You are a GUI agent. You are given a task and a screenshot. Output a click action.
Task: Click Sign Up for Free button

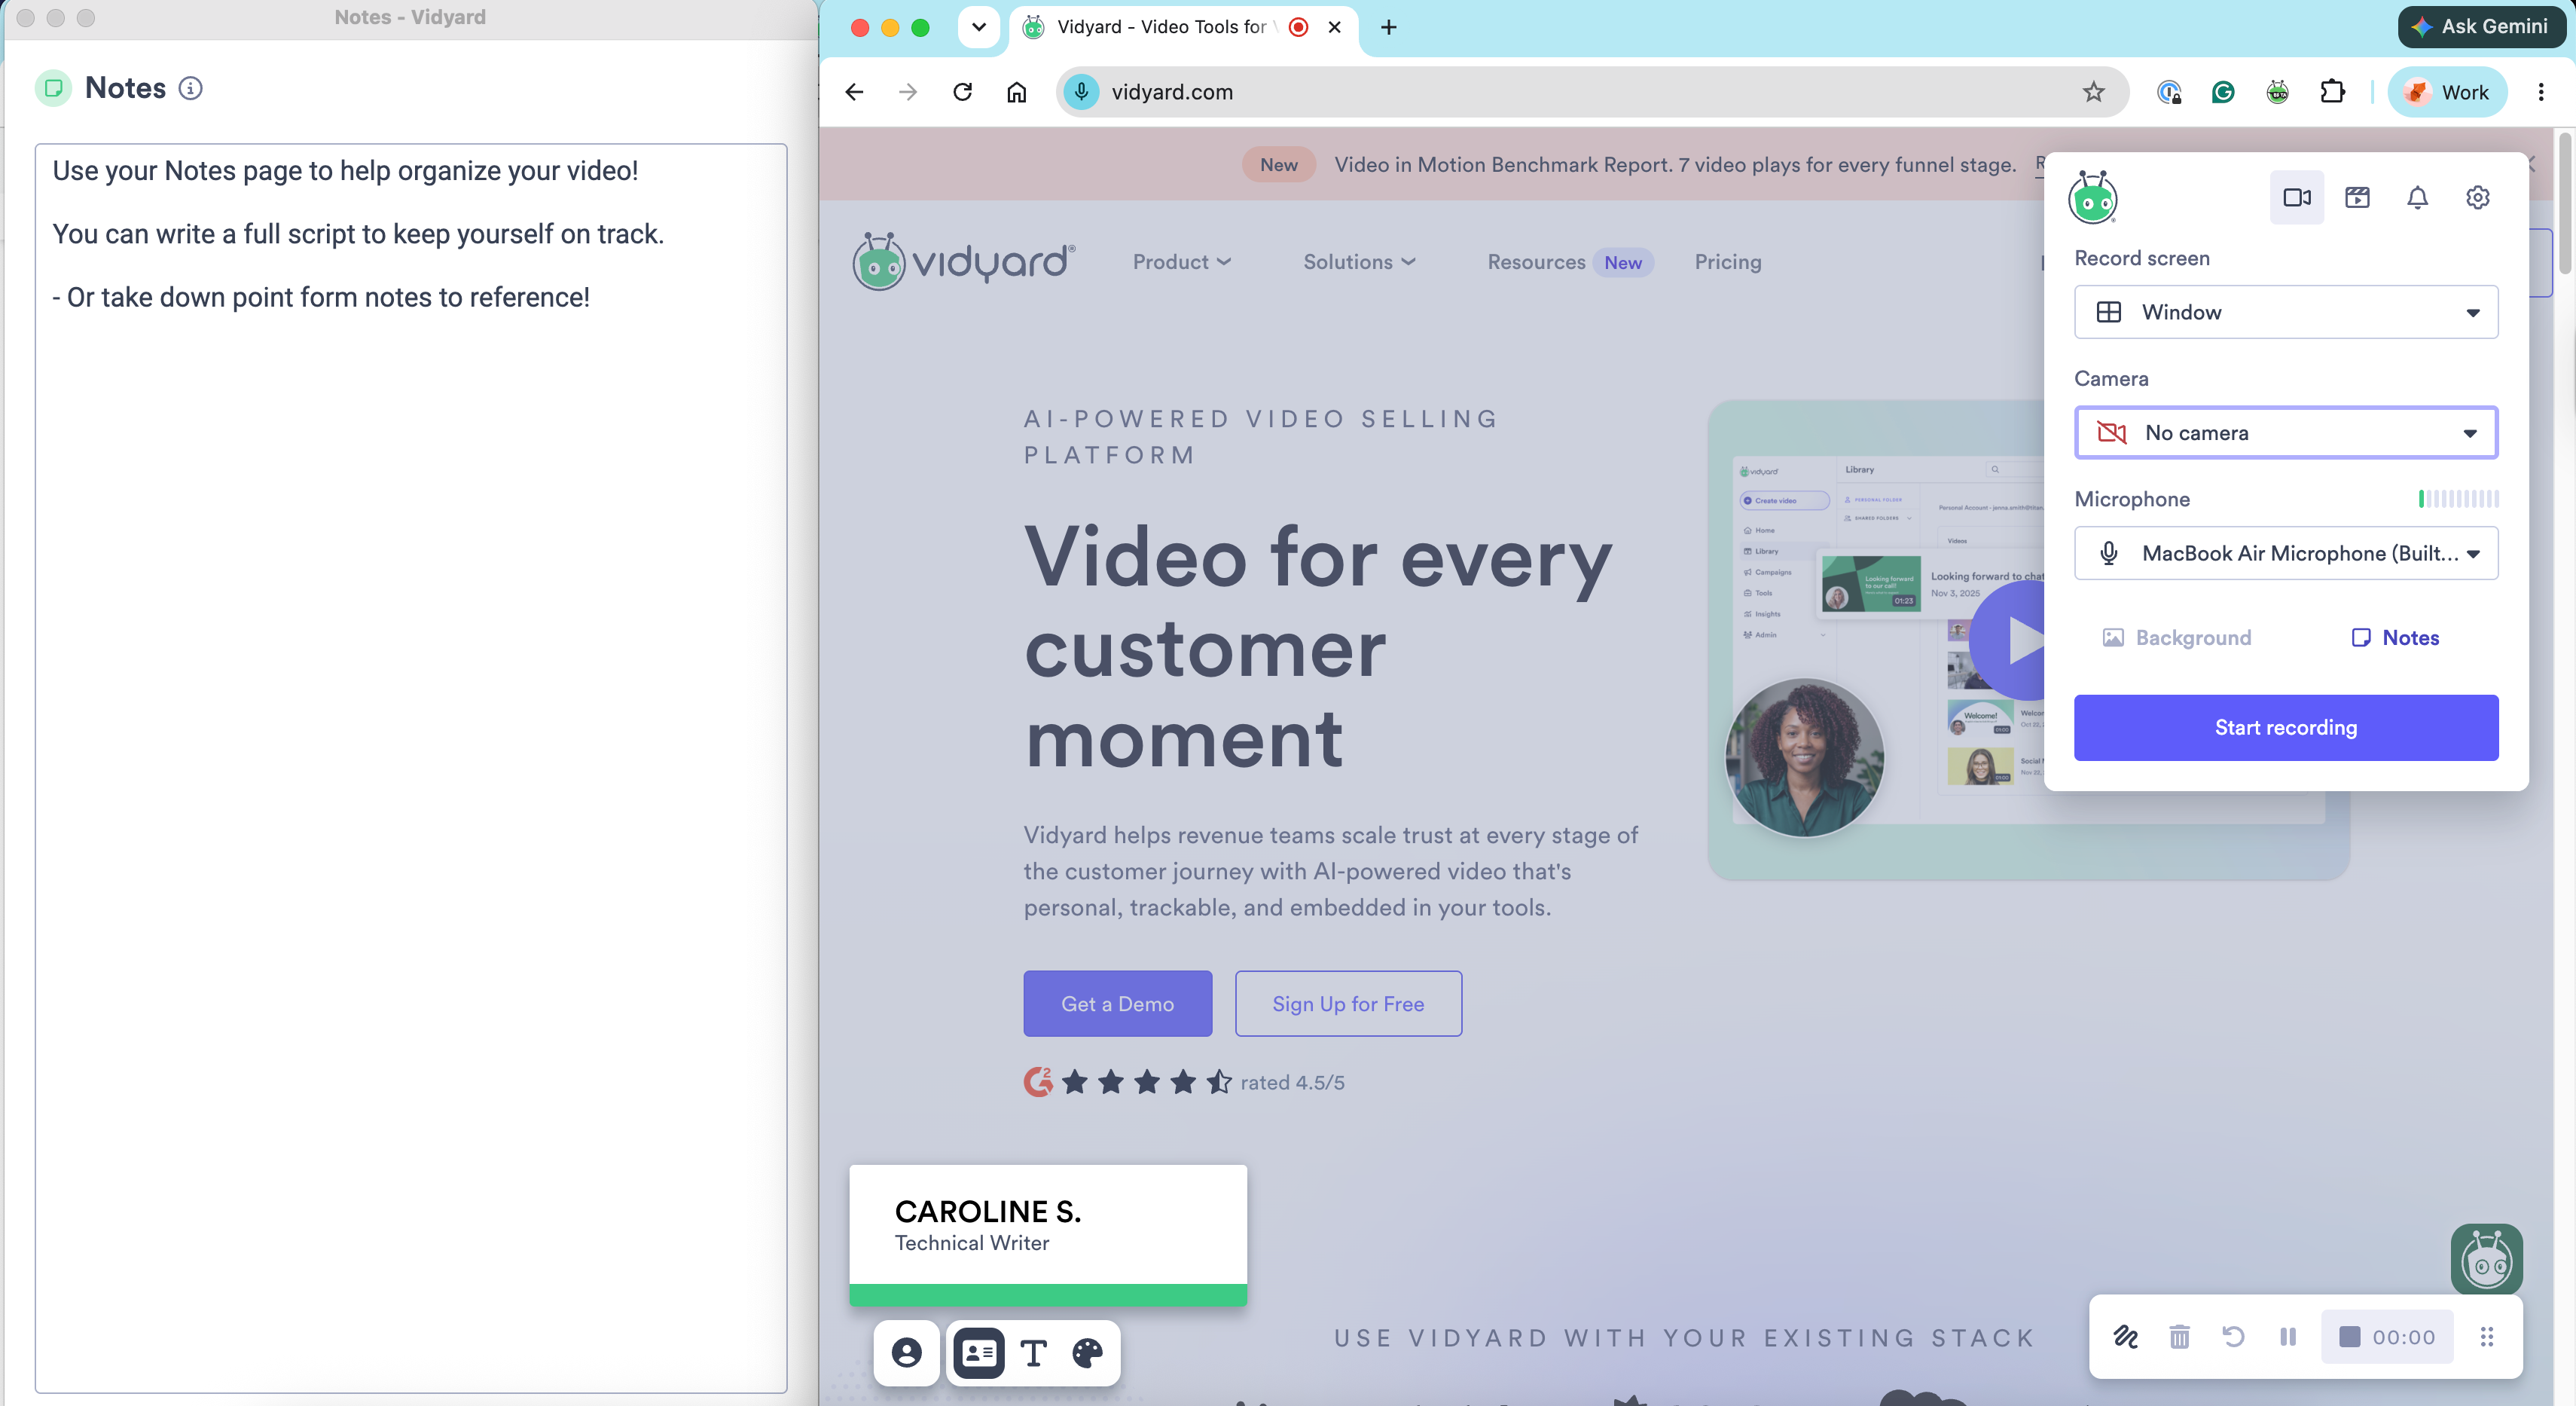pyautogui.click(x=1348, y=1004)
